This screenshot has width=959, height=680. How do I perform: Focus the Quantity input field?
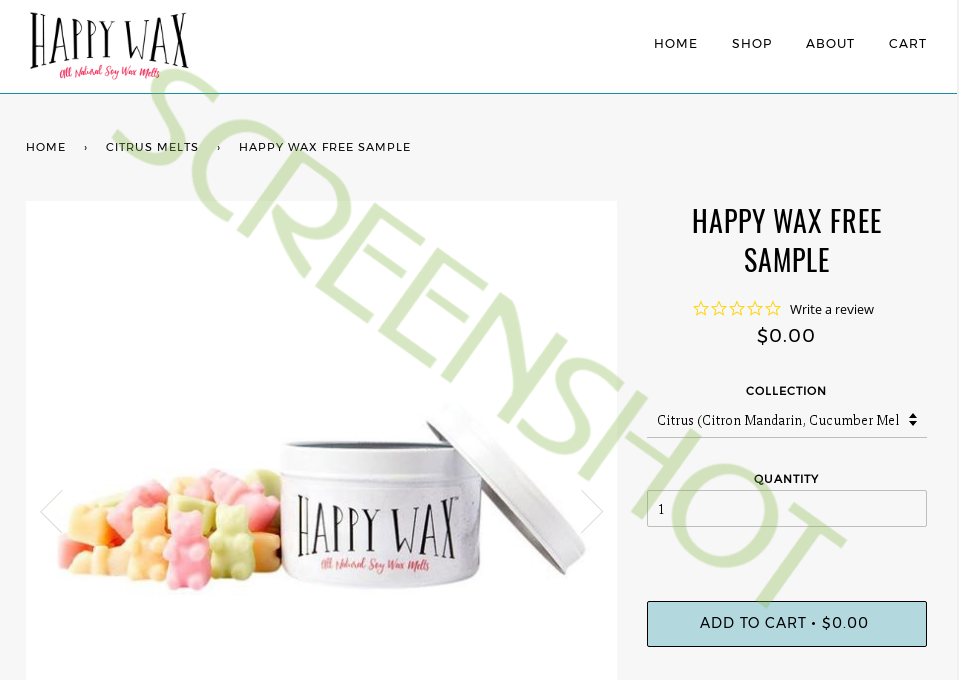tap(787, 508)
